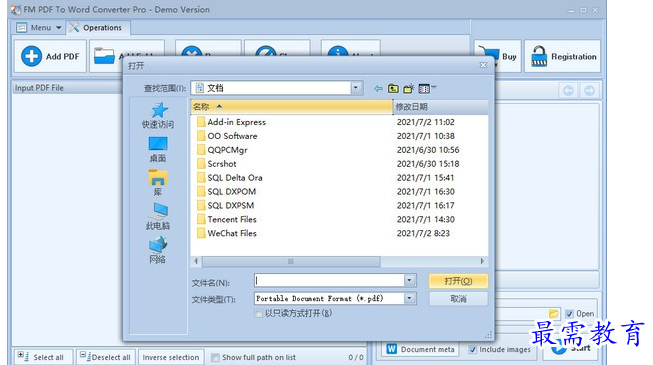Create a new folder icon in dialog
This screenshot has width=653, height=365.
(x=409, y=88)
